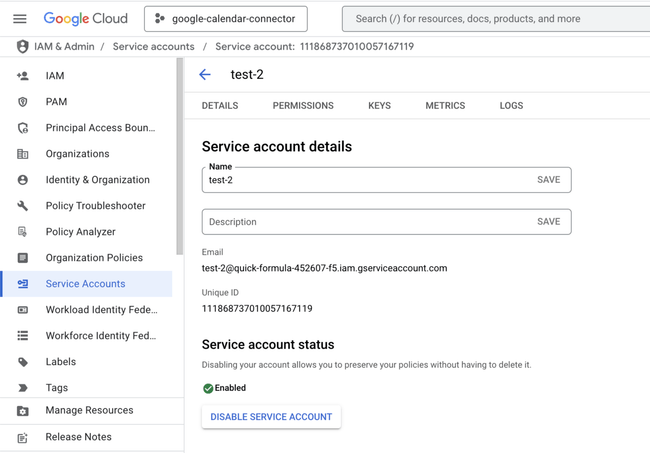This screenshot has height=453, width=650.
Task: Click the IAM person-add icon in sidebar
Action: point(23,76)
